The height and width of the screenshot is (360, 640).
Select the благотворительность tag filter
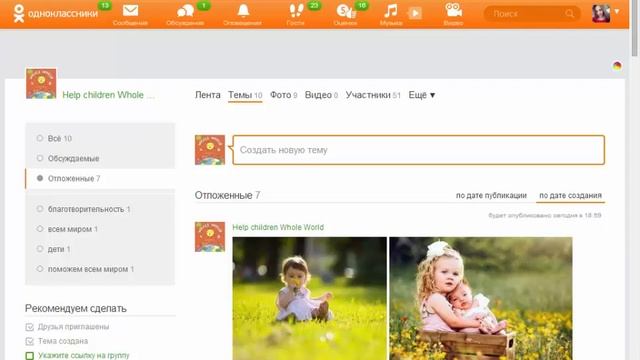pyautogui.click(x=100, y=209)
